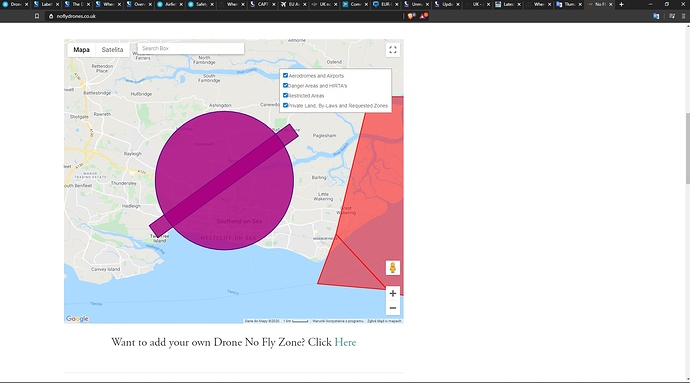Open a new browser tab
The width and height of the screenshot is (690, 383).
click(x=621, y=4)
